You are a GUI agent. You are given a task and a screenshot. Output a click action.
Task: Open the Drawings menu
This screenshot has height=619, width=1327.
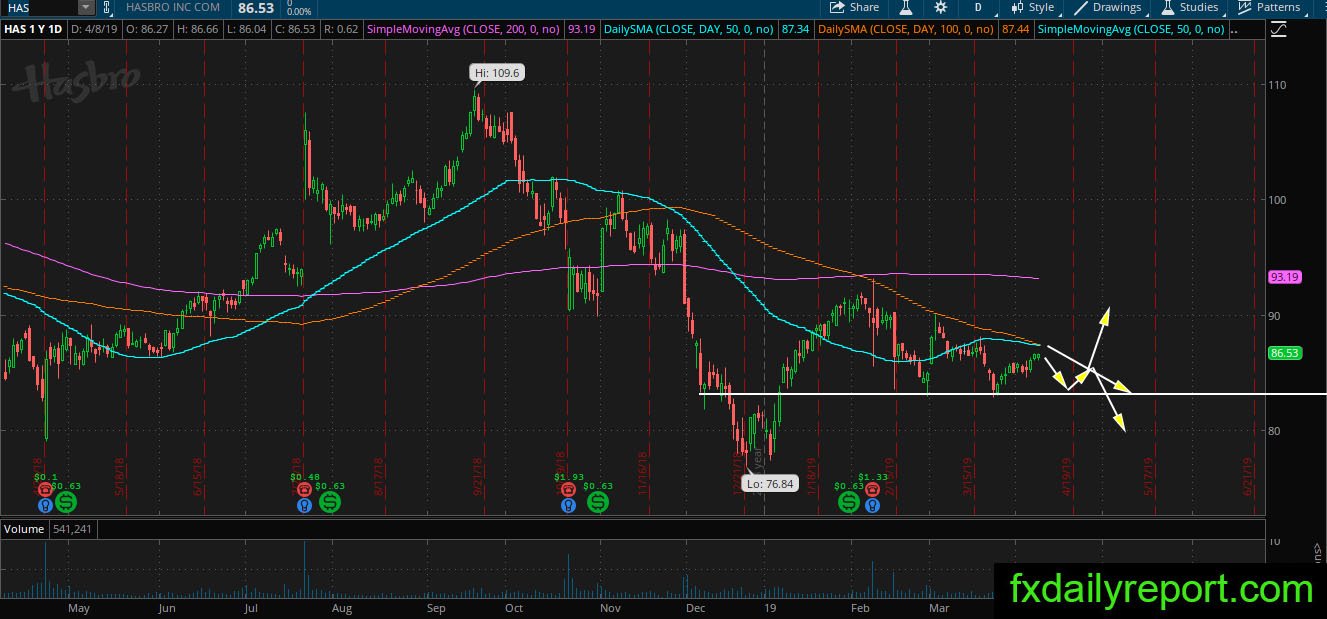(1108, 7)
